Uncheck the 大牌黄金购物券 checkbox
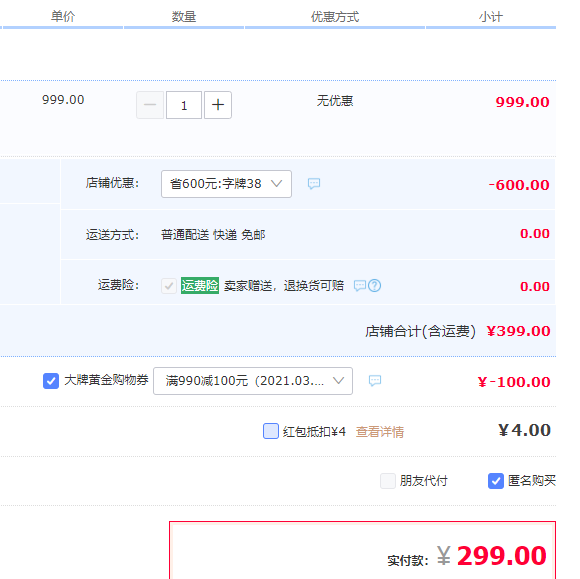The height and width of the screenshot is (579, 580). click(x=51, y=381)
